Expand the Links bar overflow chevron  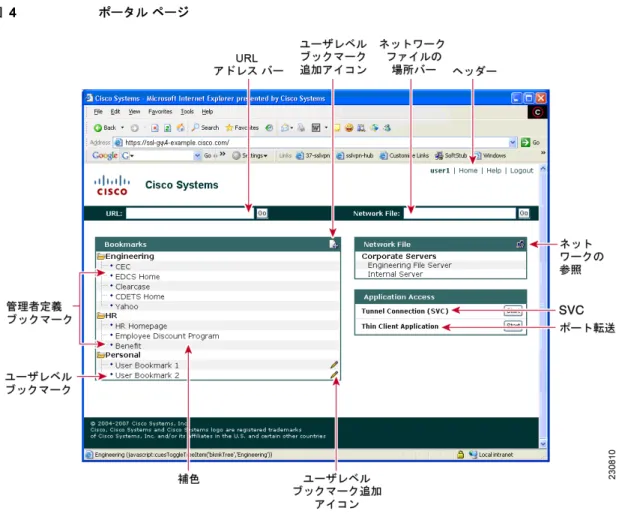coord(543,153)
